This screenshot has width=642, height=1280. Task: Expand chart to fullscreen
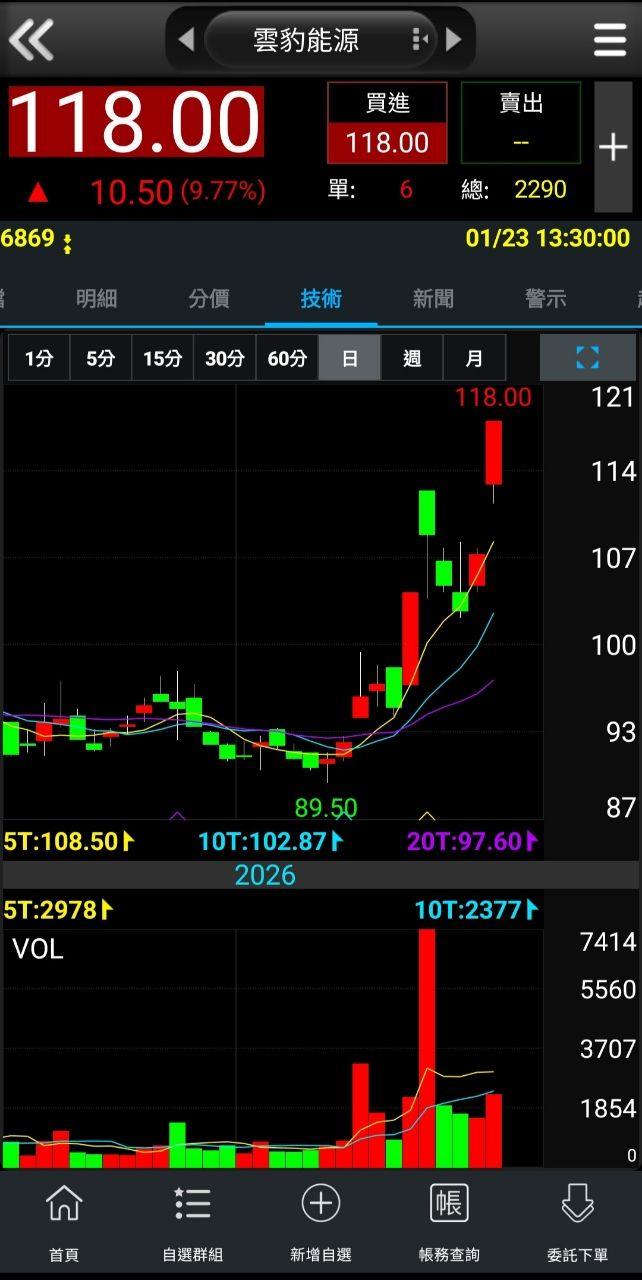coord(587,358)
